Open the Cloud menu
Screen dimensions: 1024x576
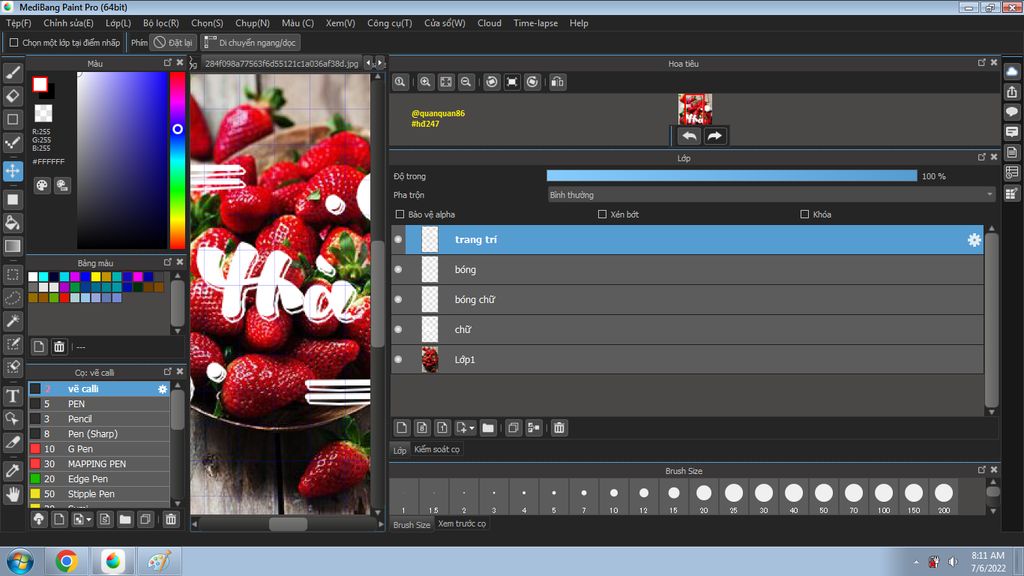click(489, 23)
